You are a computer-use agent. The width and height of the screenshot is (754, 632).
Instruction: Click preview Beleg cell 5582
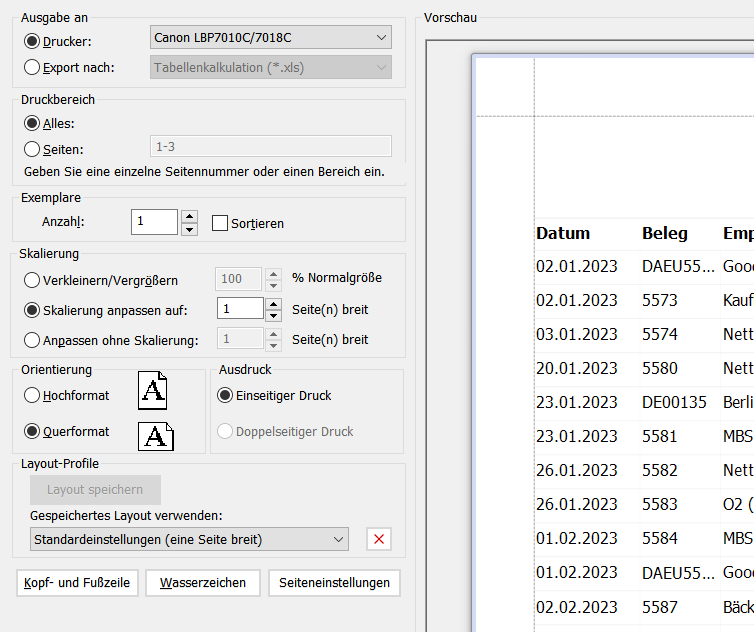coord(660,470)
